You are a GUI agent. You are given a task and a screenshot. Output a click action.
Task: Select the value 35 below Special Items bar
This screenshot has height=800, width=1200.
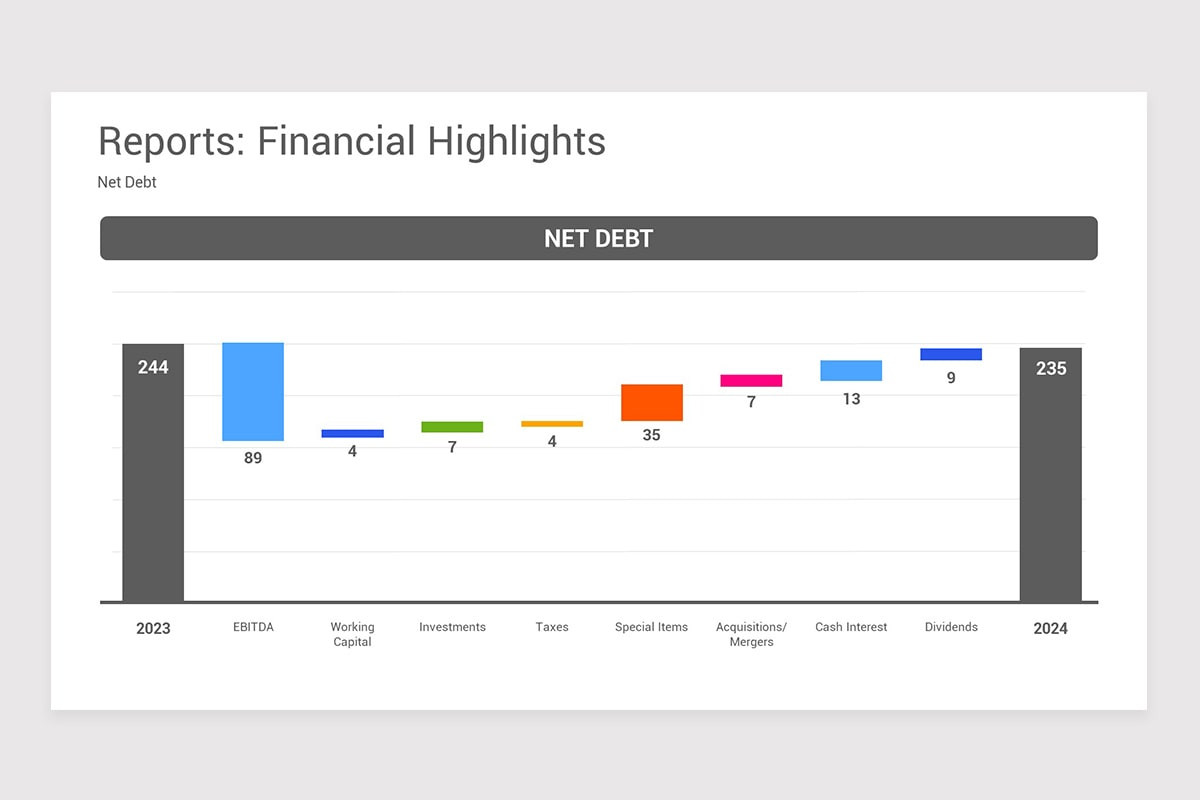click(651, 435)
